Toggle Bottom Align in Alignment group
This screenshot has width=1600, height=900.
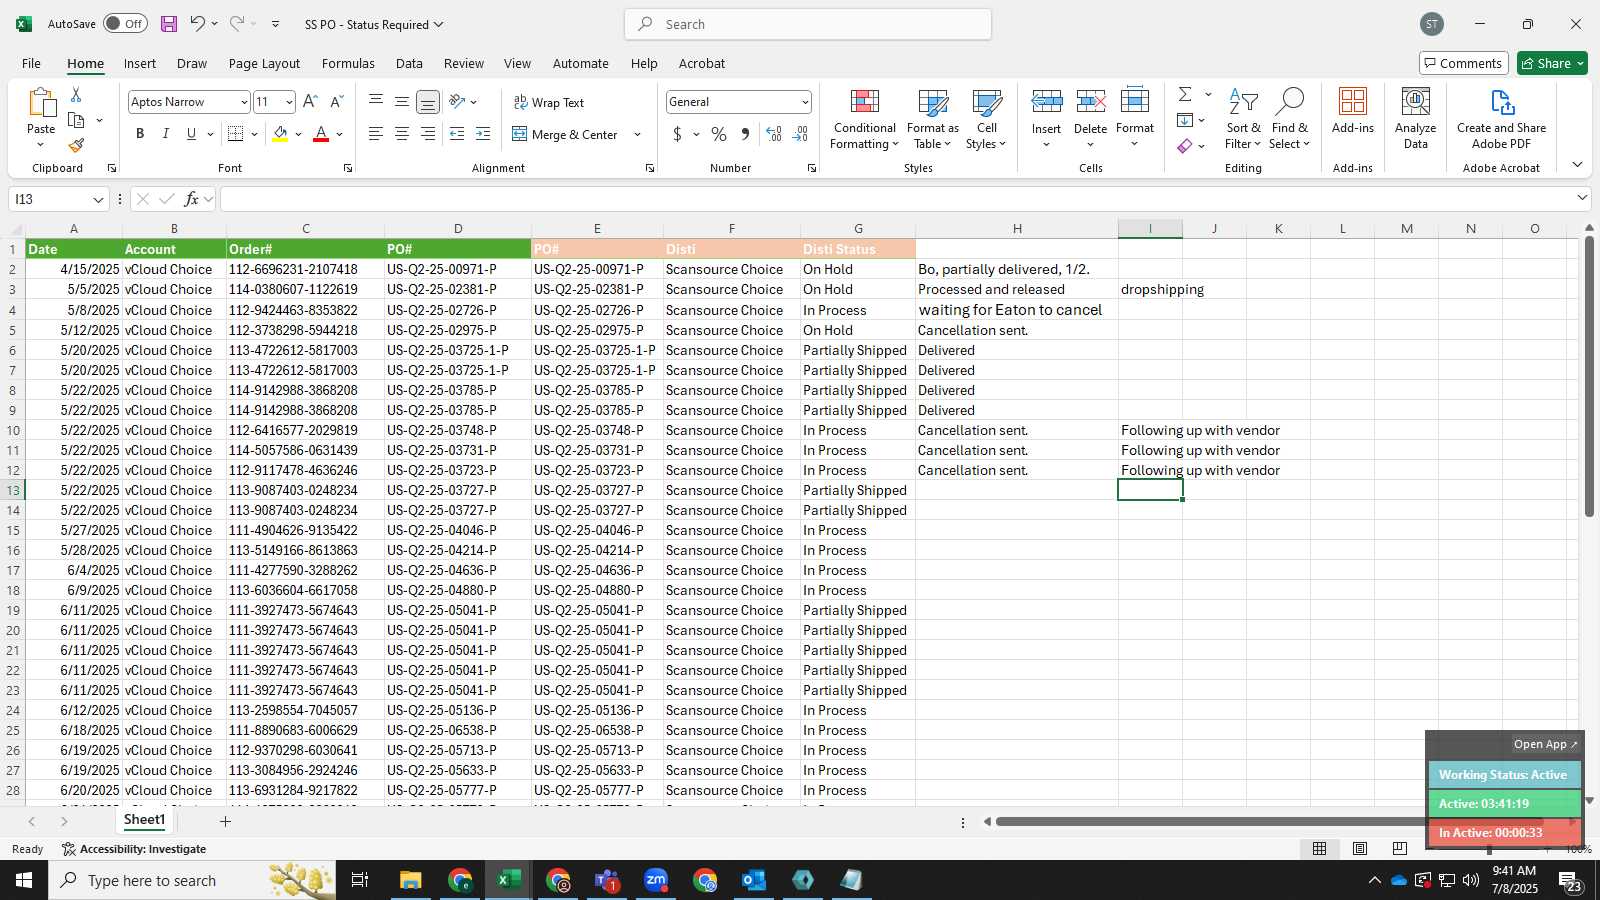click(428, 102)
